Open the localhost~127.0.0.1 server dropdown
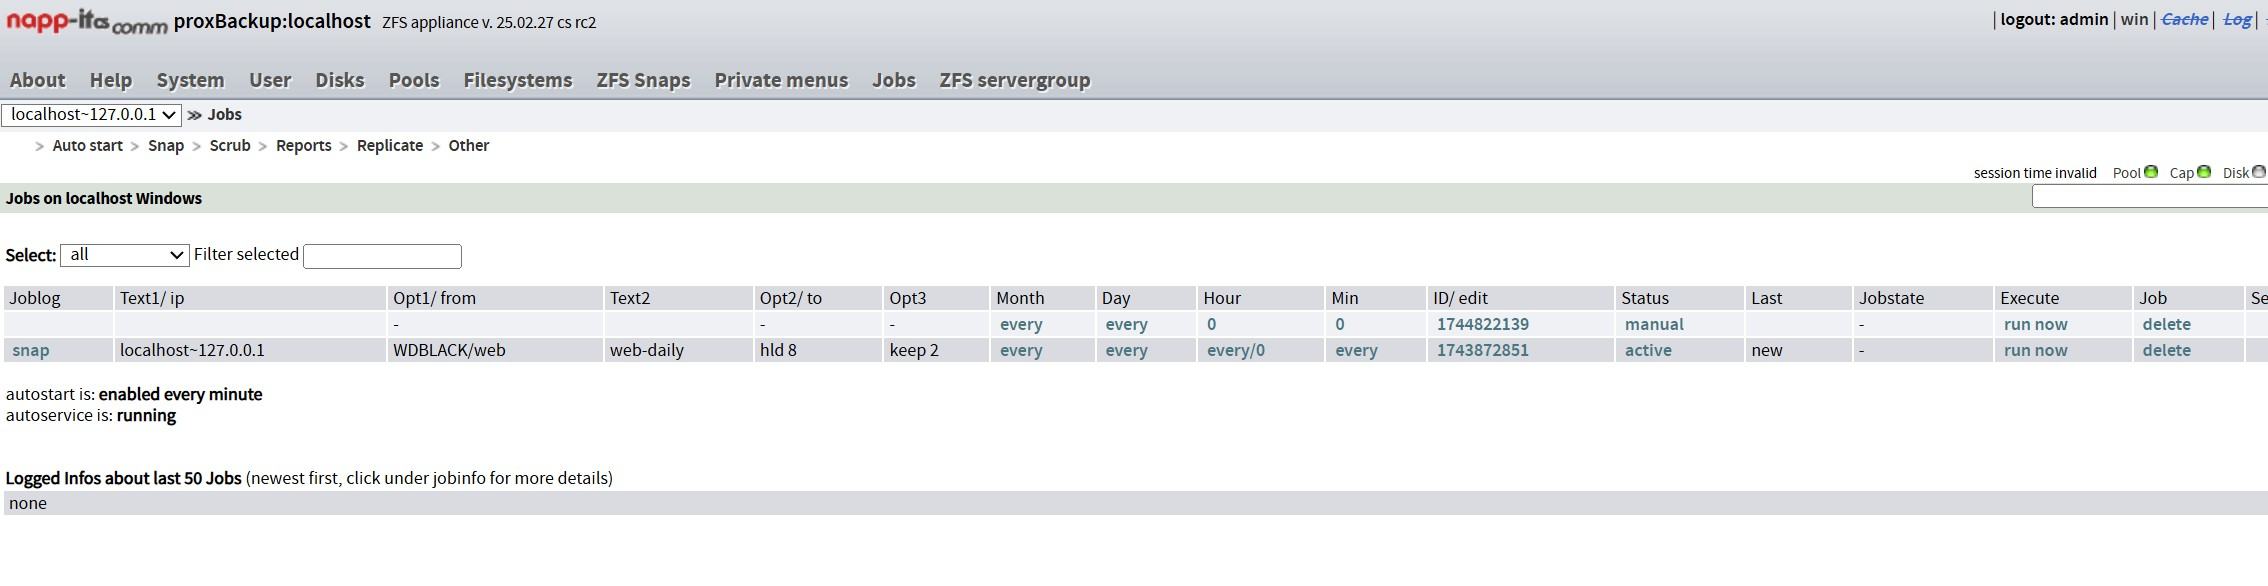The width and height of the screenshot is (2268, 586). [x=91, y=115]
